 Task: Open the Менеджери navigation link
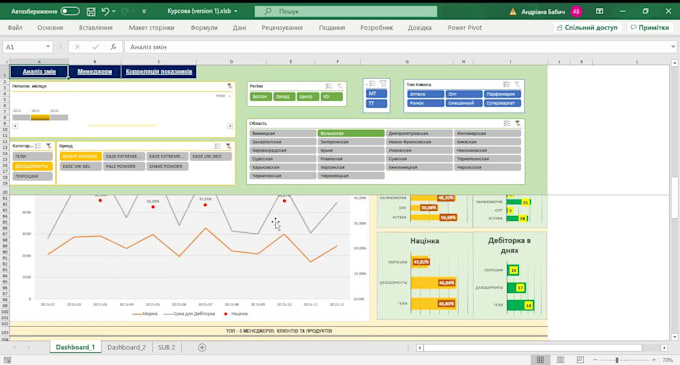click(x=95, y=72)
